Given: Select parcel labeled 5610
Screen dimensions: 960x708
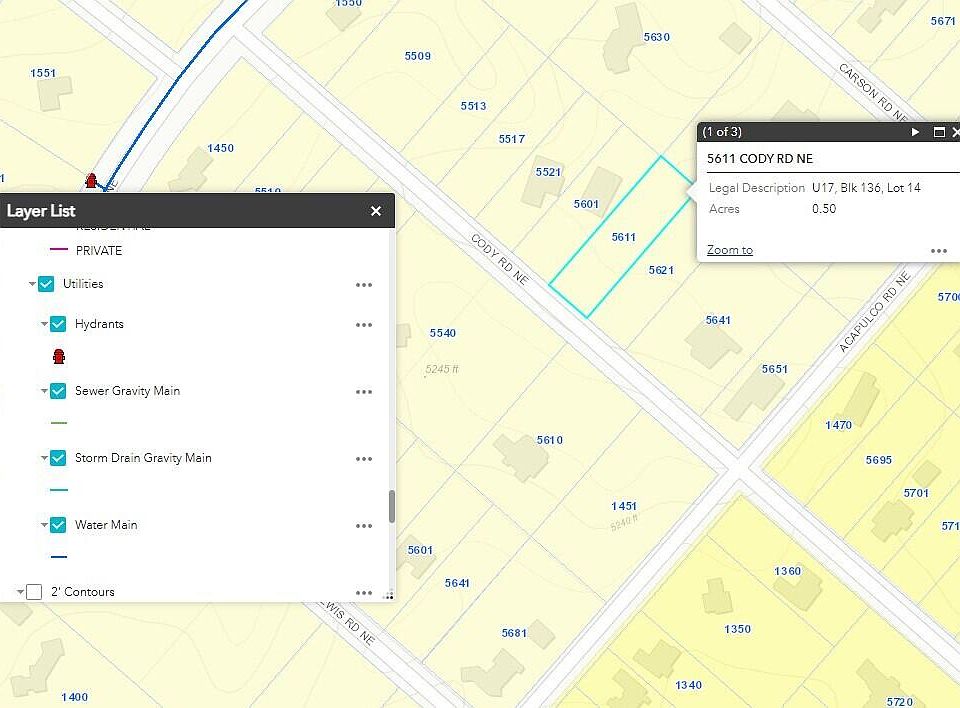Looking at the screenshot, I should (x=550, y=440).
